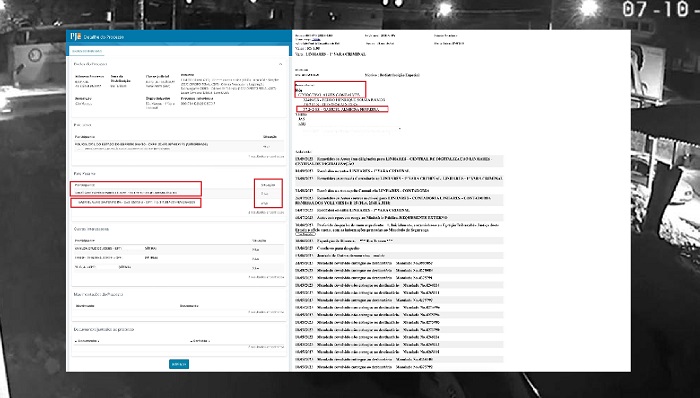This screenshot has height=398, width=700.
Task: Collapse the Dados do Processo panel chevron
Action: (x=280, y=65)
